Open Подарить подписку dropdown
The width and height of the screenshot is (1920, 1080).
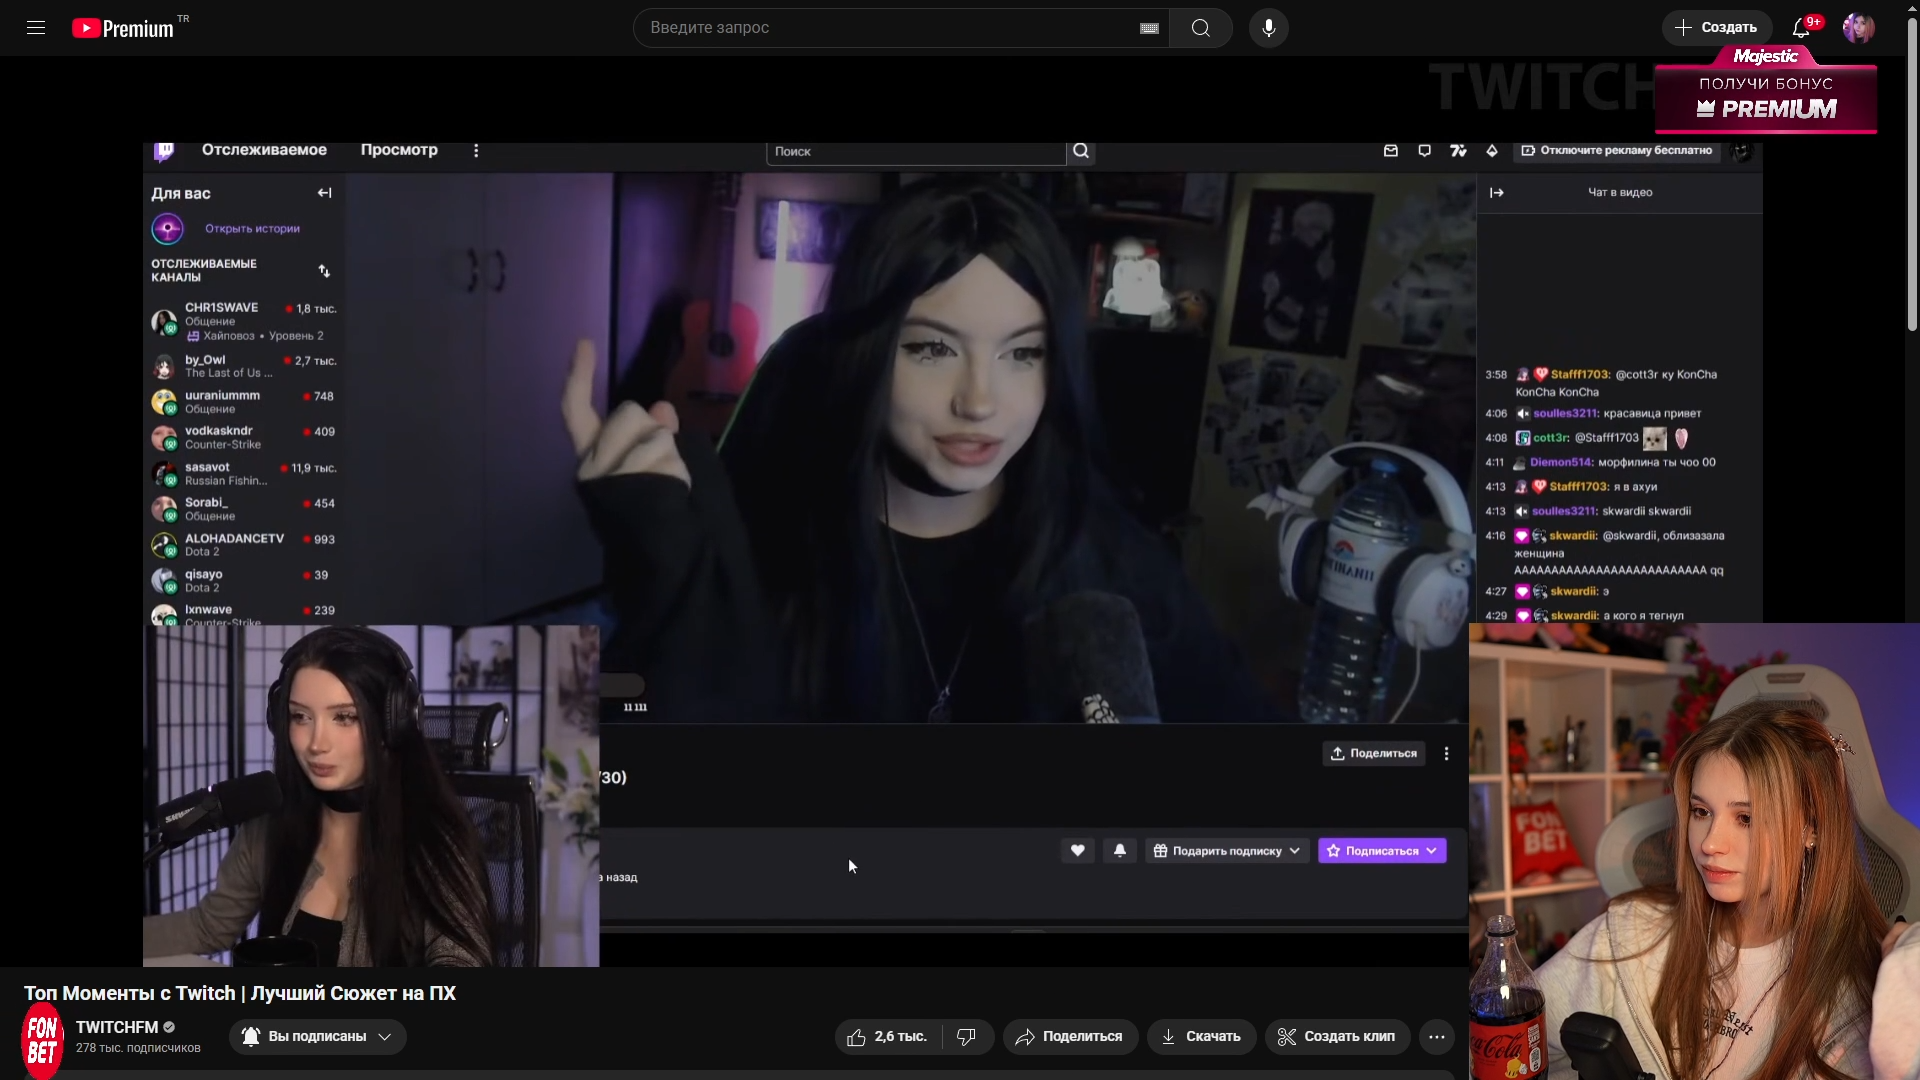tap(1227, 851)
